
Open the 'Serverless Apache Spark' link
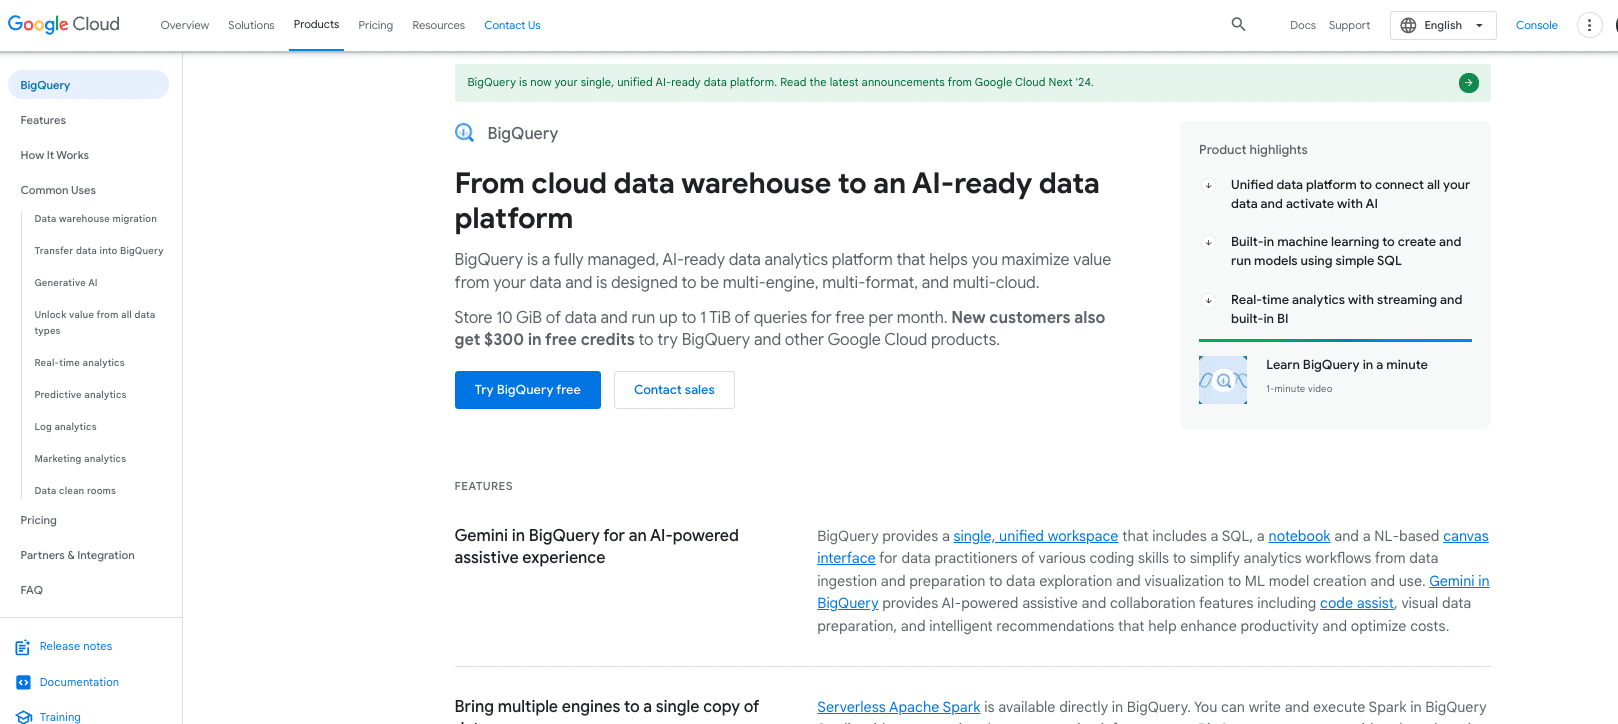click(898, 707)
